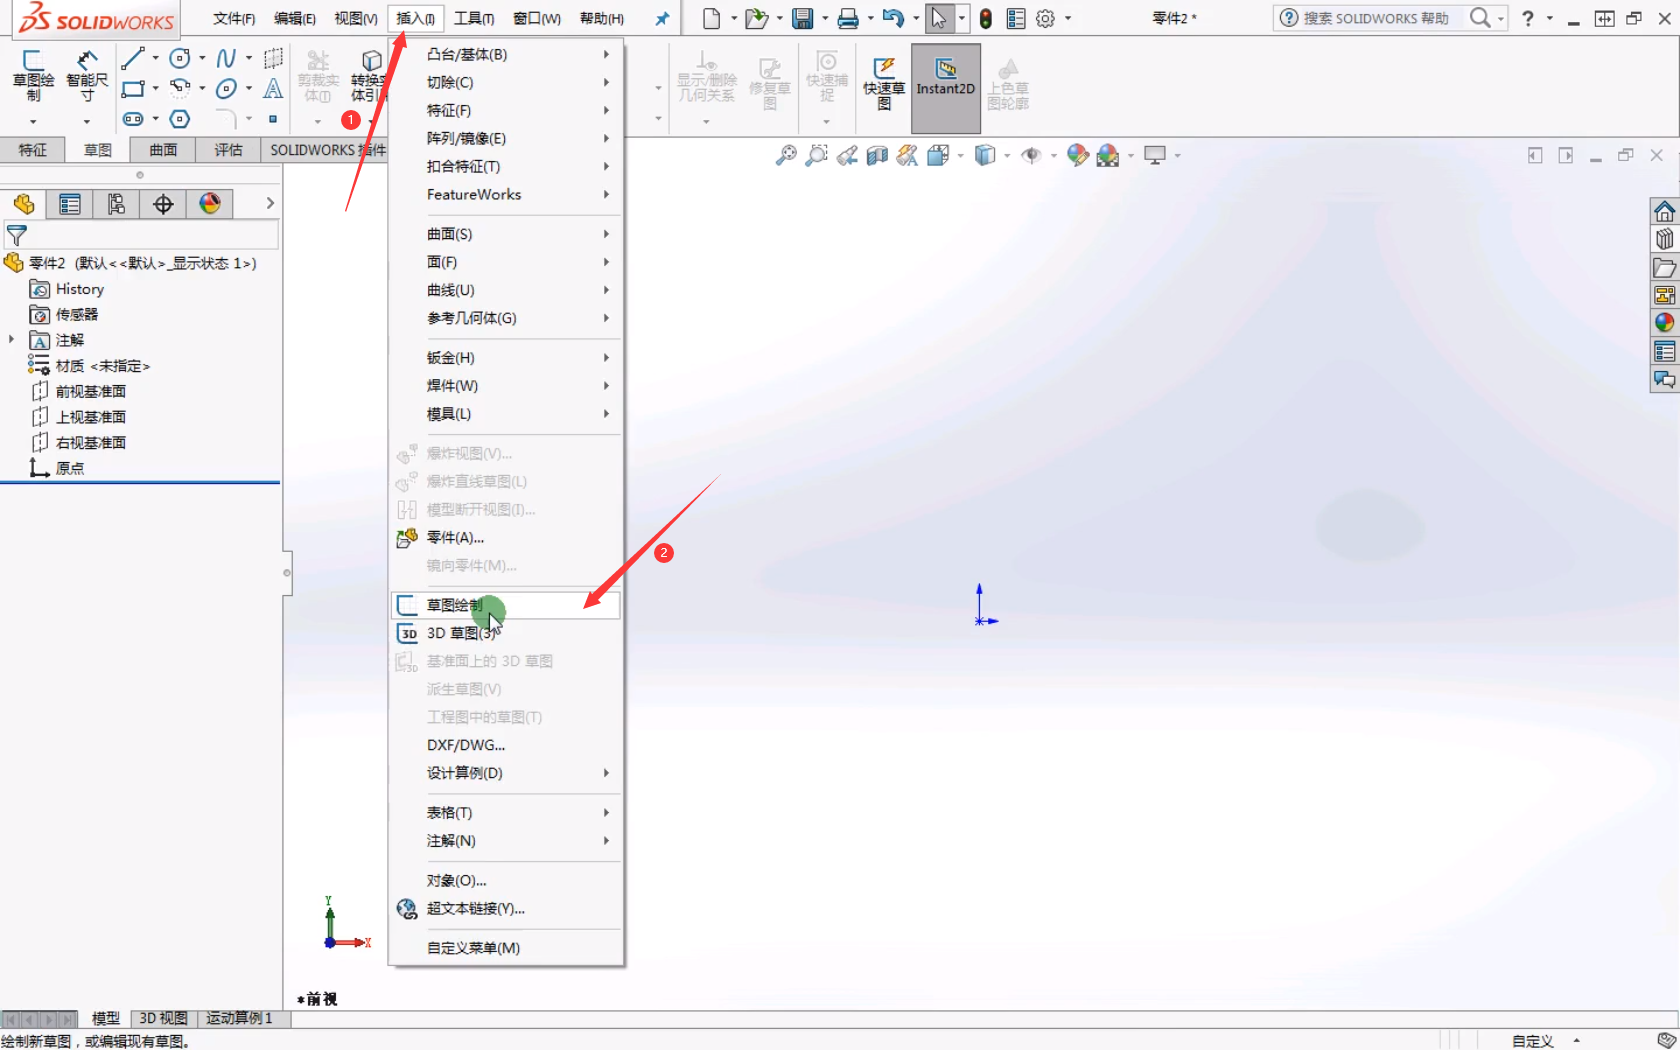
Task: Click the Undo icon
Action: pyautogui.click(x=893, y=18)
